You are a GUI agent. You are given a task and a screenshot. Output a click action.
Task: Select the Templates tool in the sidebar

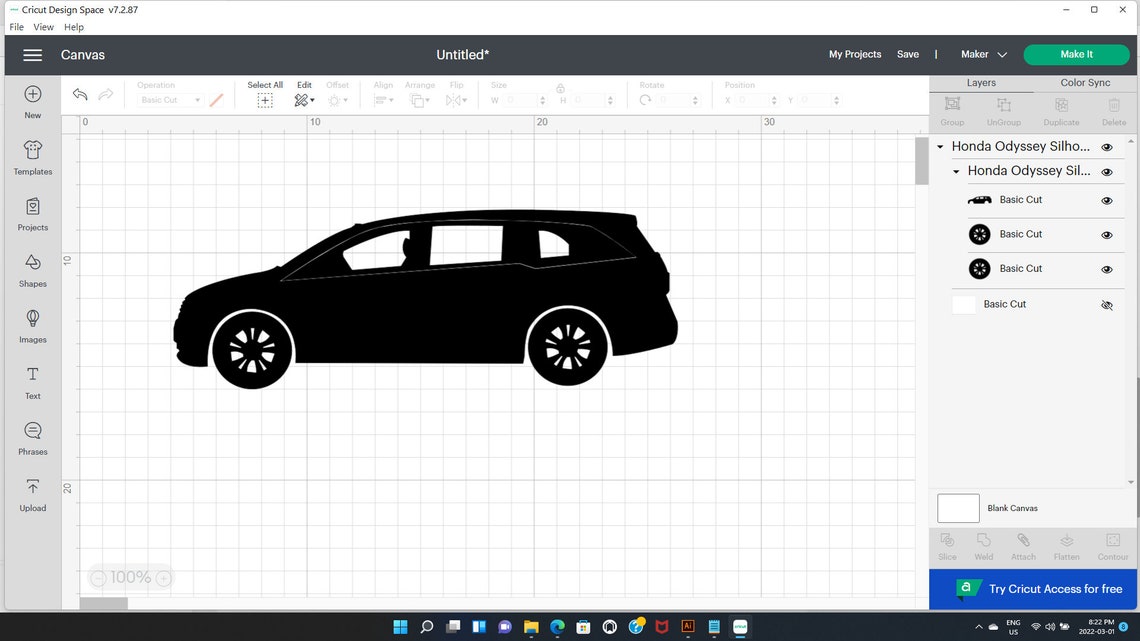tap(32, 158)
